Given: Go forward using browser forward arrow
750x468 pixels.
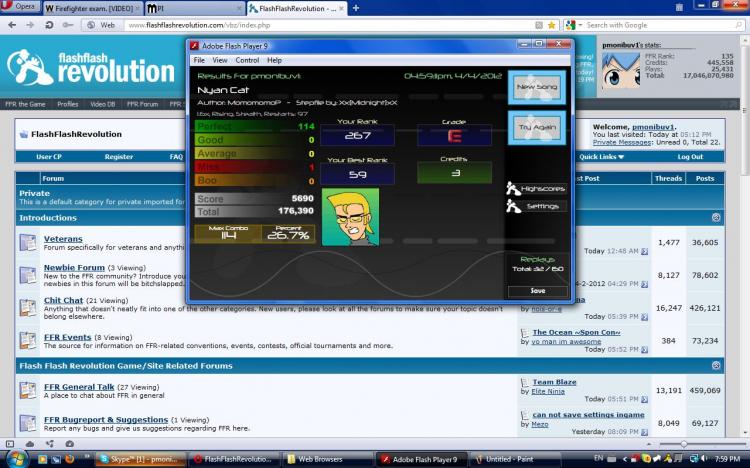Looking at the screenshot, I should point(30,25).
